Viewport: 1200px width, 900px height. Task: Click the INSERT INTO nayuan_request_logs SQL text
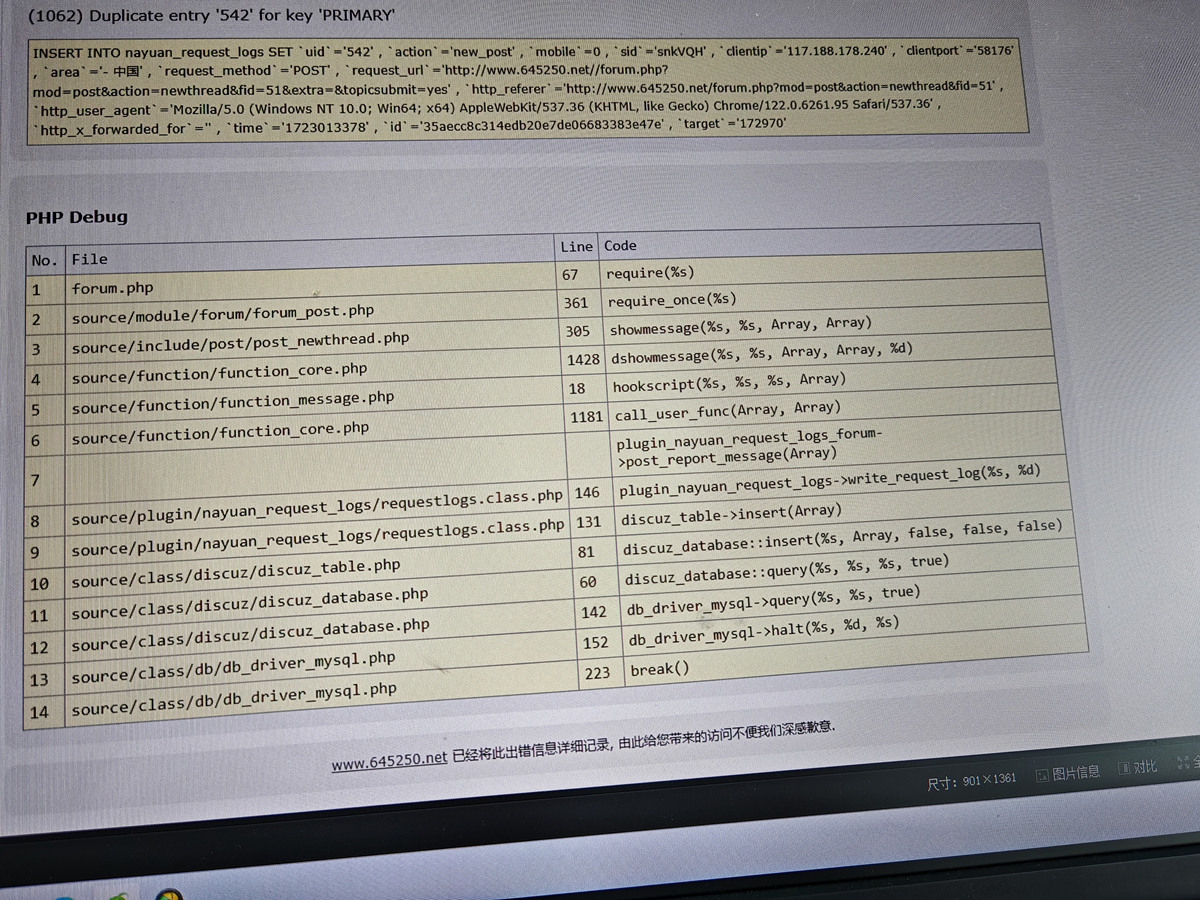coord(528,91)
